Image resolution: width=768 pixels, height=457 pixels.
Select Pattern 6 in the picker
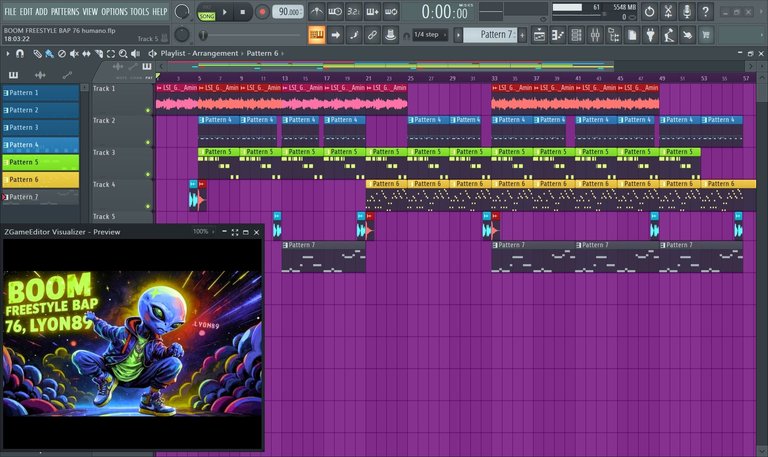tap(41, 179)
